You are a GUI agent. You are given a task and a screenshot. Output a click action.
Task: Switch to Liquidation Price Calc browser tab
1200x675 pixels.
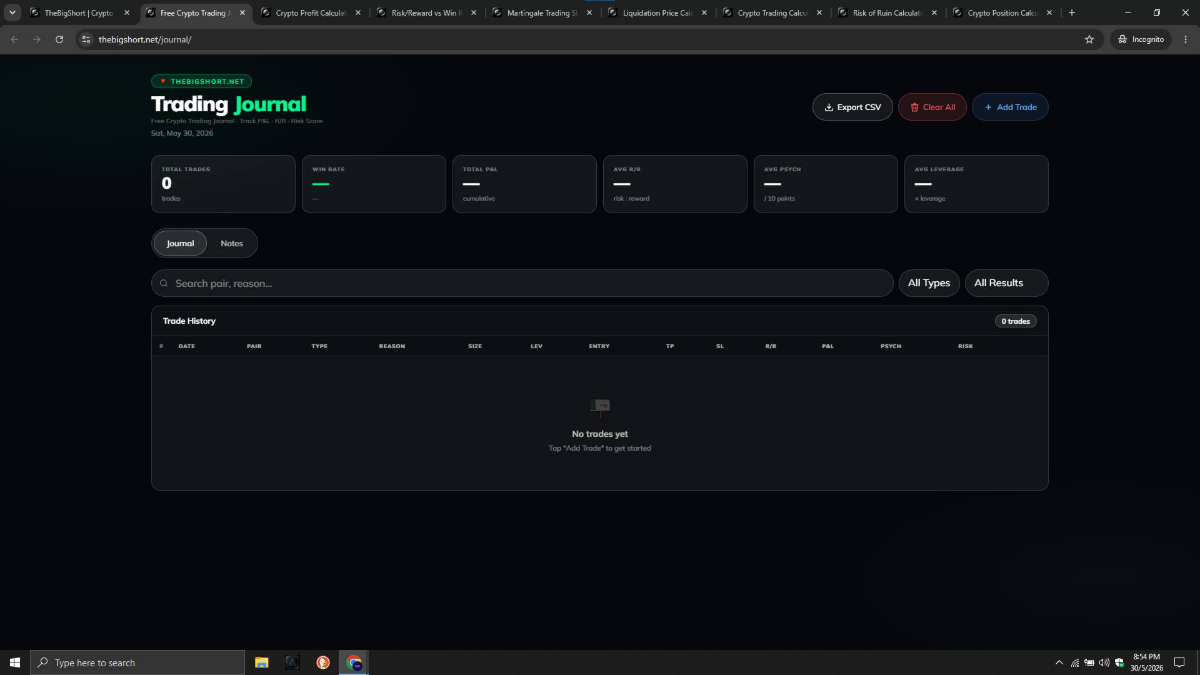[656, 13]
